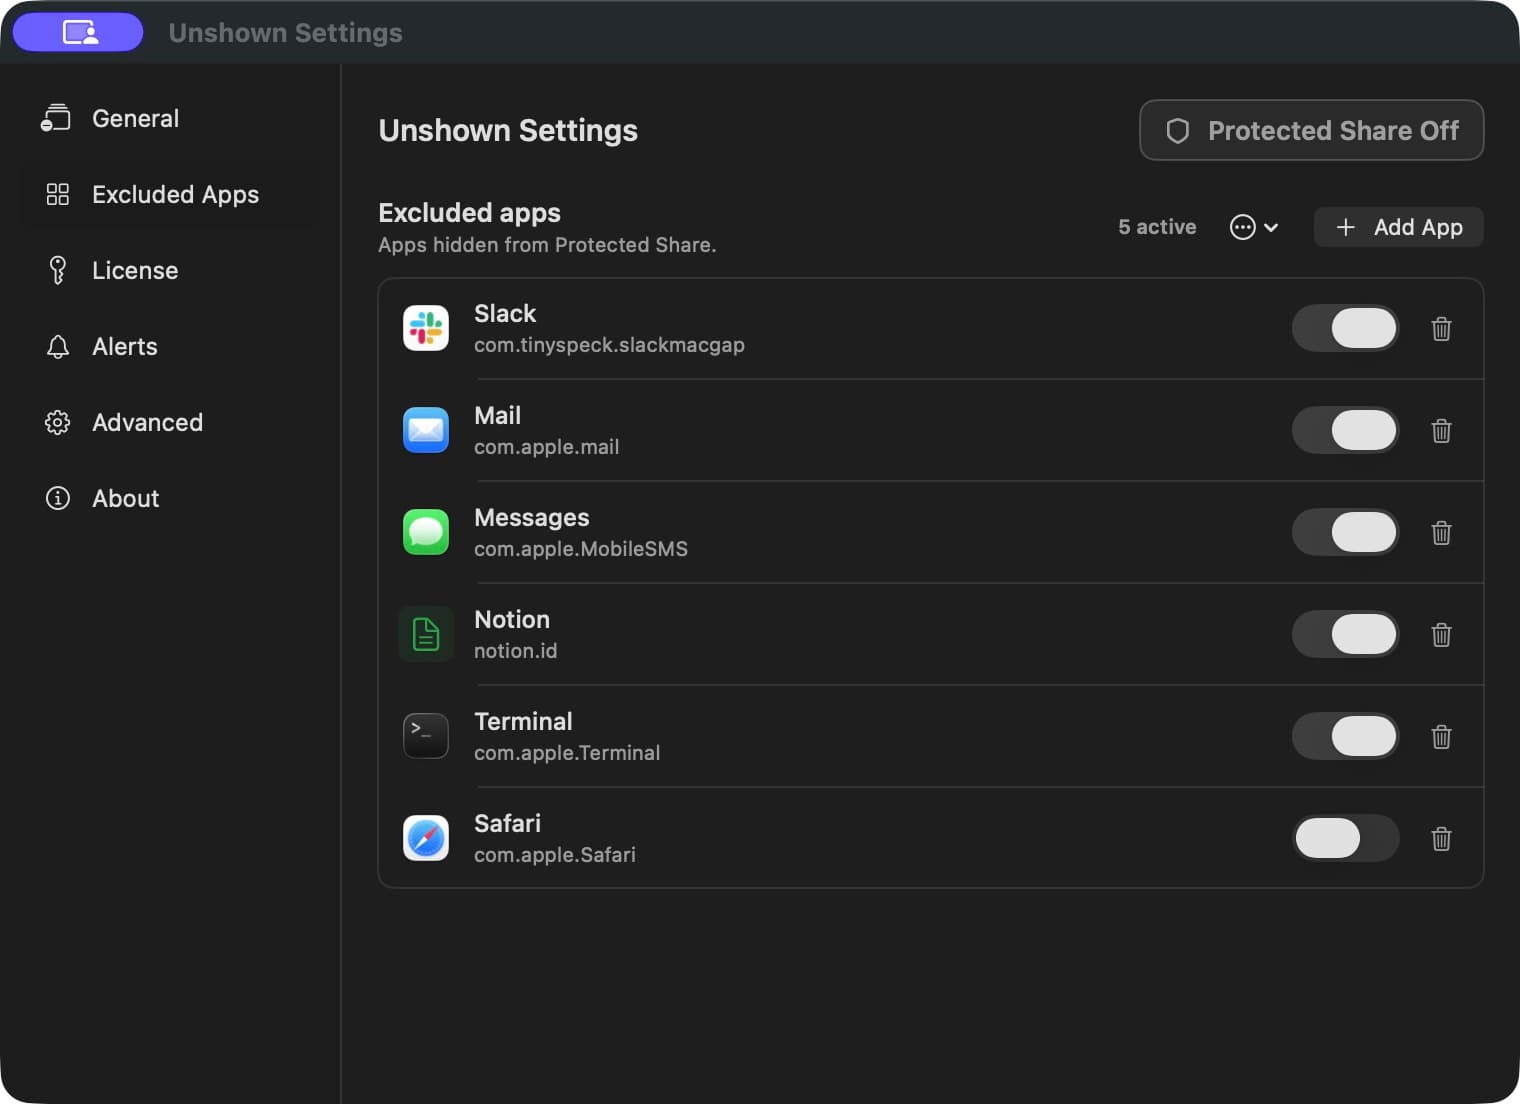This screenshot has height=1104, width=1520.
Task: Disable the Mail exclusion toggle
Action: coord(1345,430)
